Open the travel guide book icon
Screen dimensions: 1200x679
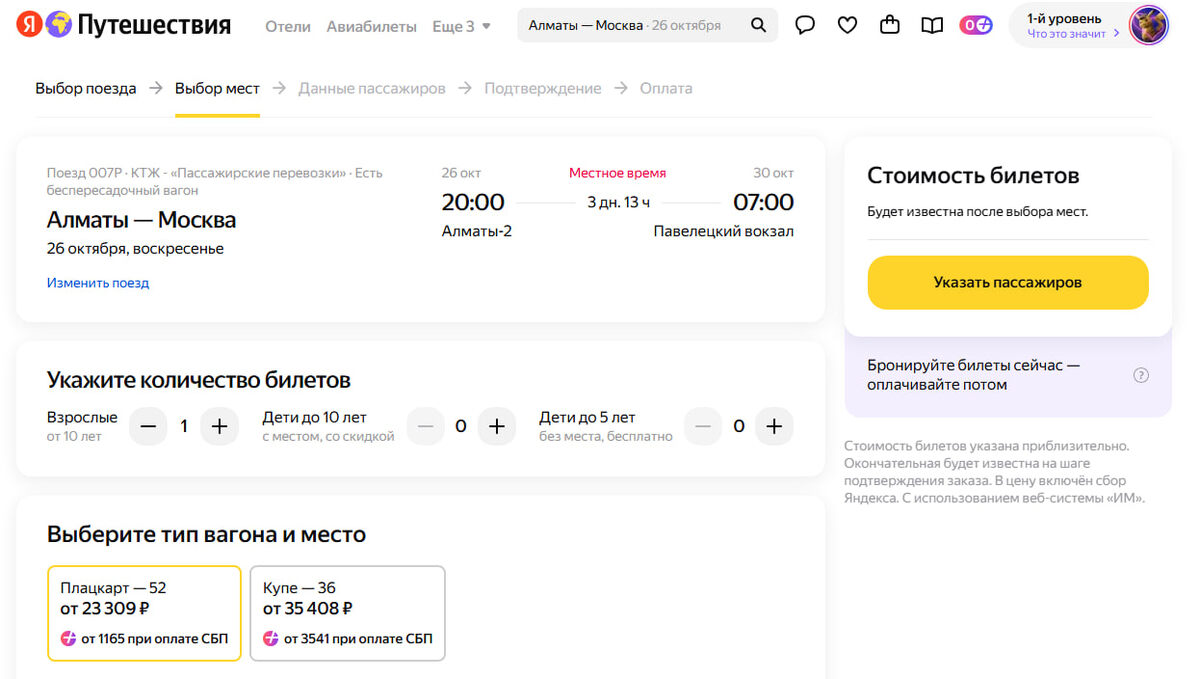click(x=932, y=26)
